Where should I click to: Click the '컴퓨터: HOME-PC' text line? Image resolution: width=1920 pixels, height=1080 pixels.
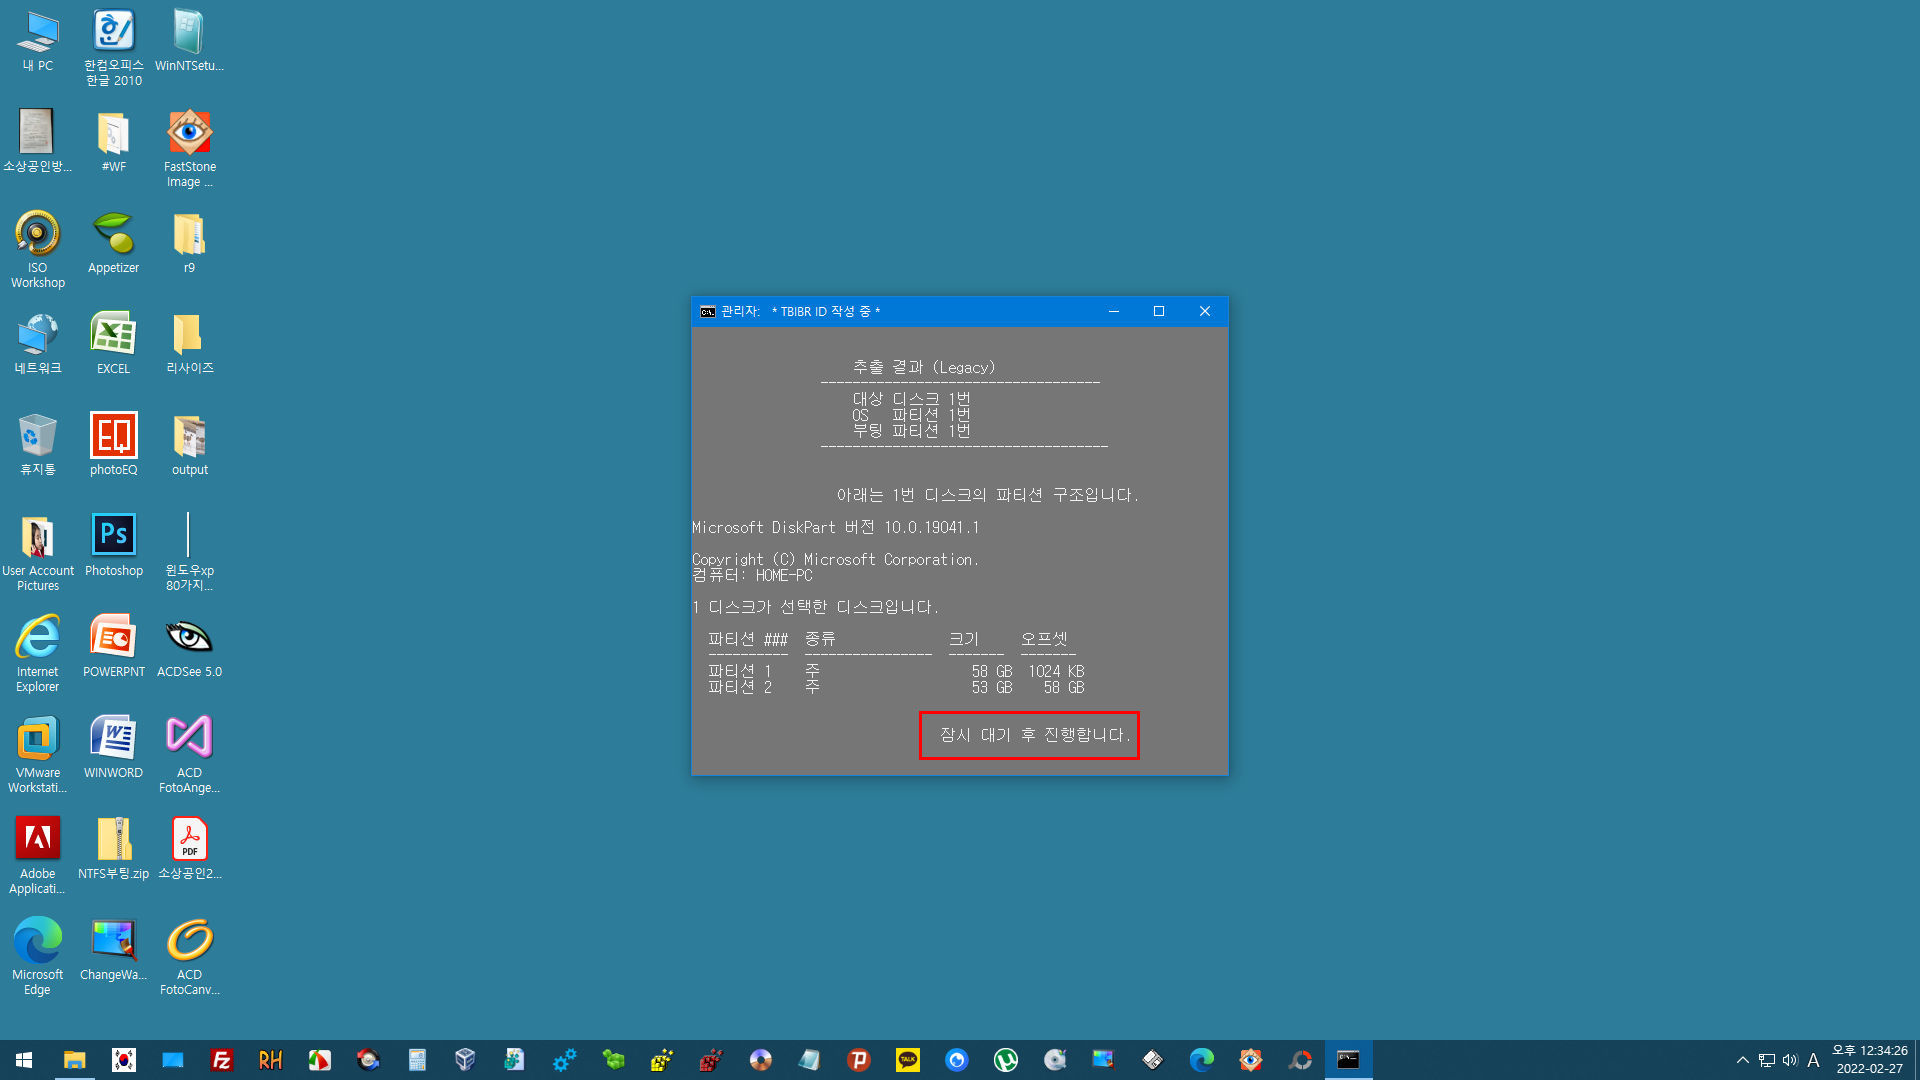752,575
